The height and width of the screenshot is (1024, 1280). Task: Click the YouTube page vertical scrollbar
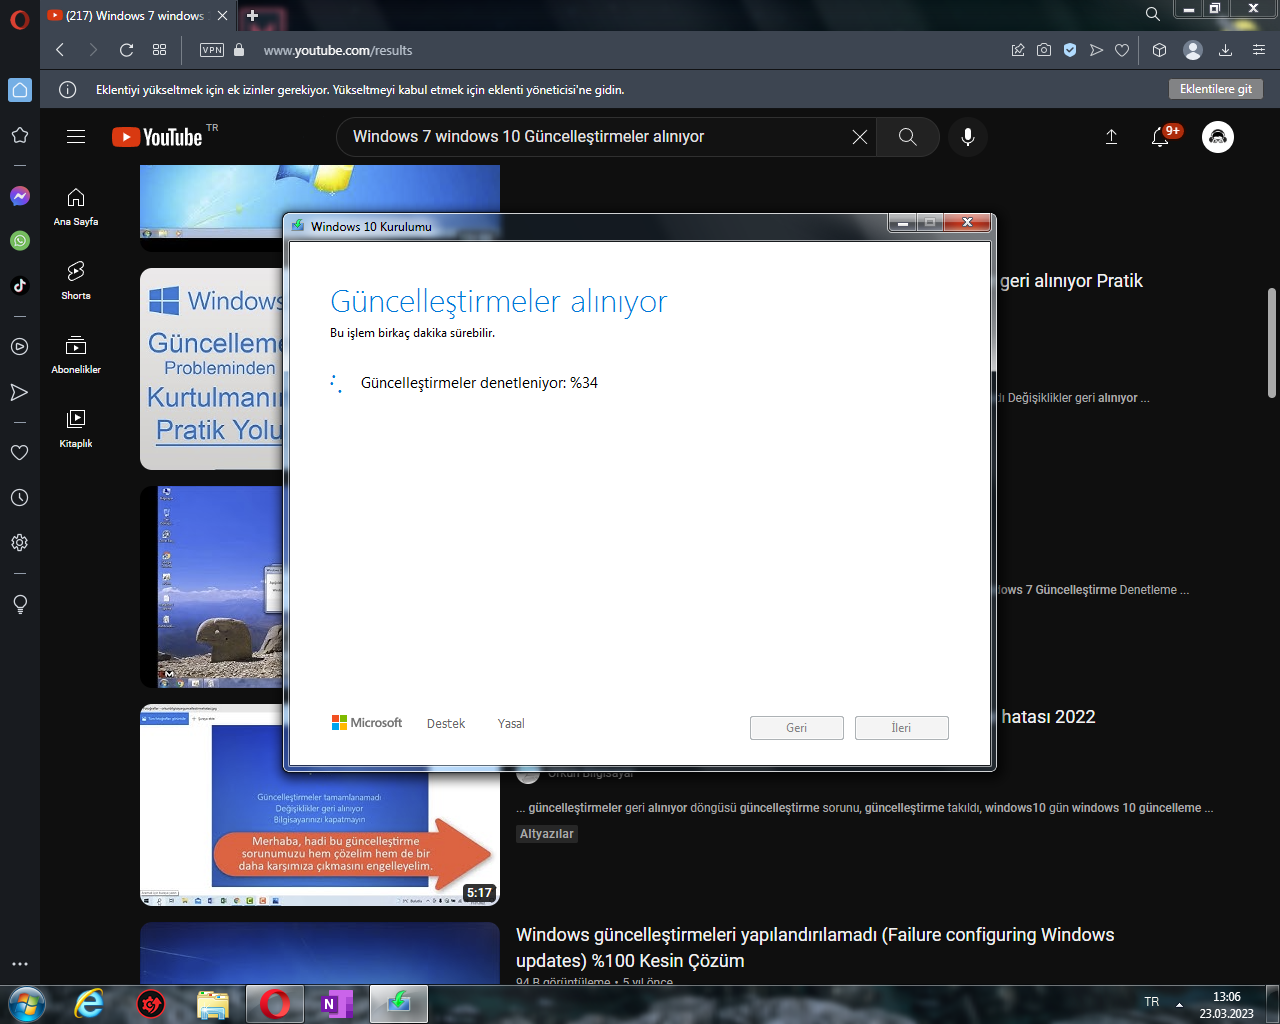(x=1272, y=343)
